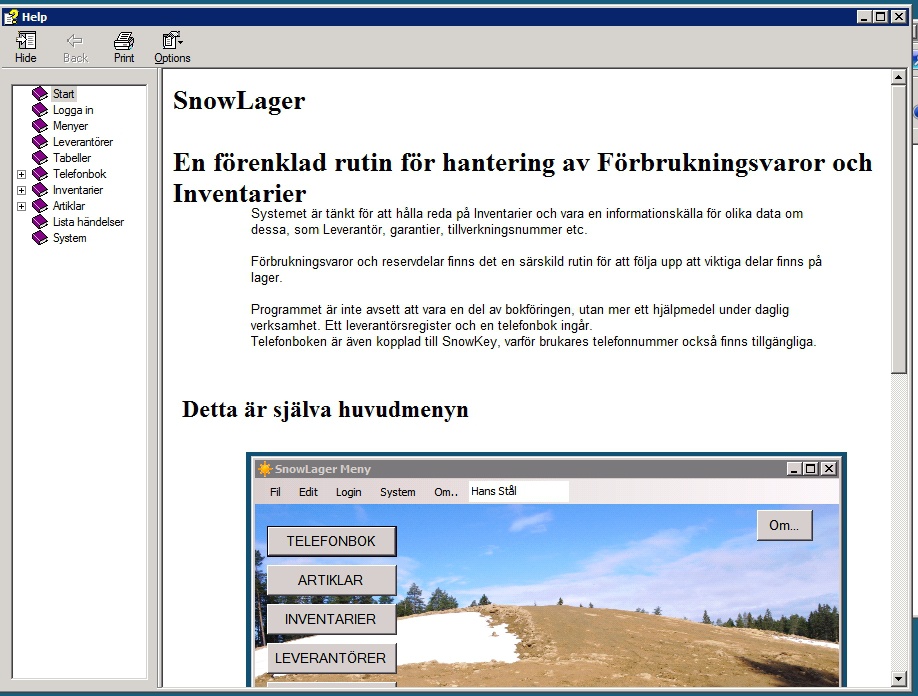Click the book icon beside Lista händelser

40,222
